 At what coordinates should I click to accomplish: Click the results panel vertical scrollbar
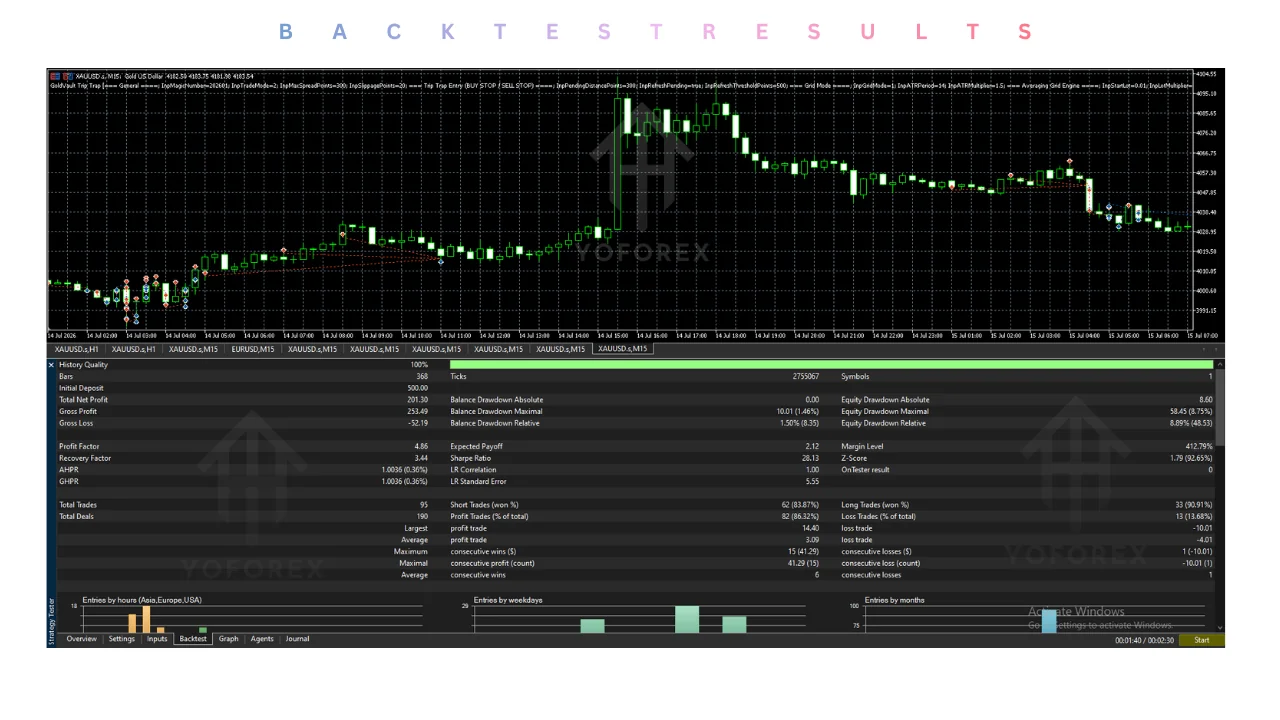coord(1220,410)
